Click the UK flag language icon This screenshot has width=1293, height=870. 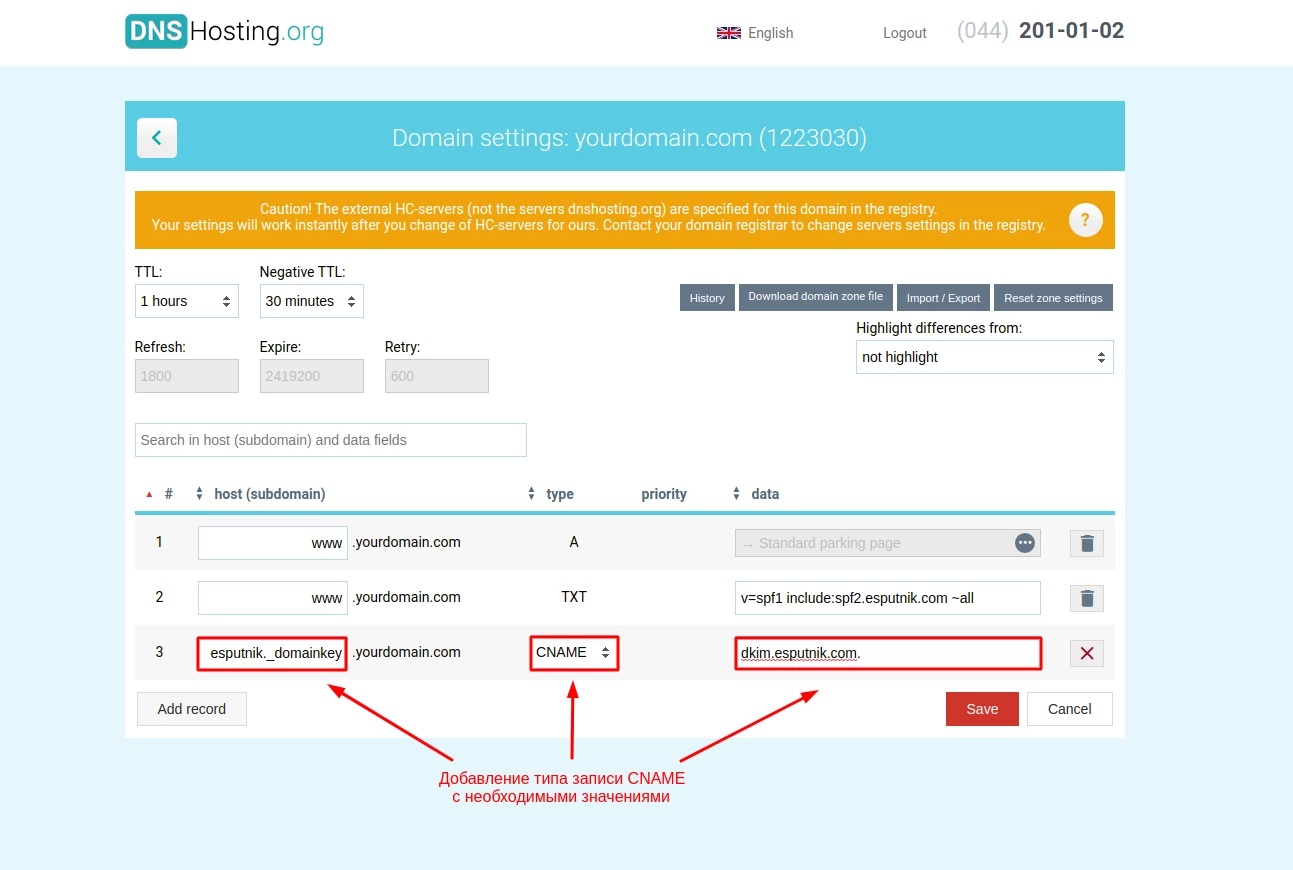(728, 33)
